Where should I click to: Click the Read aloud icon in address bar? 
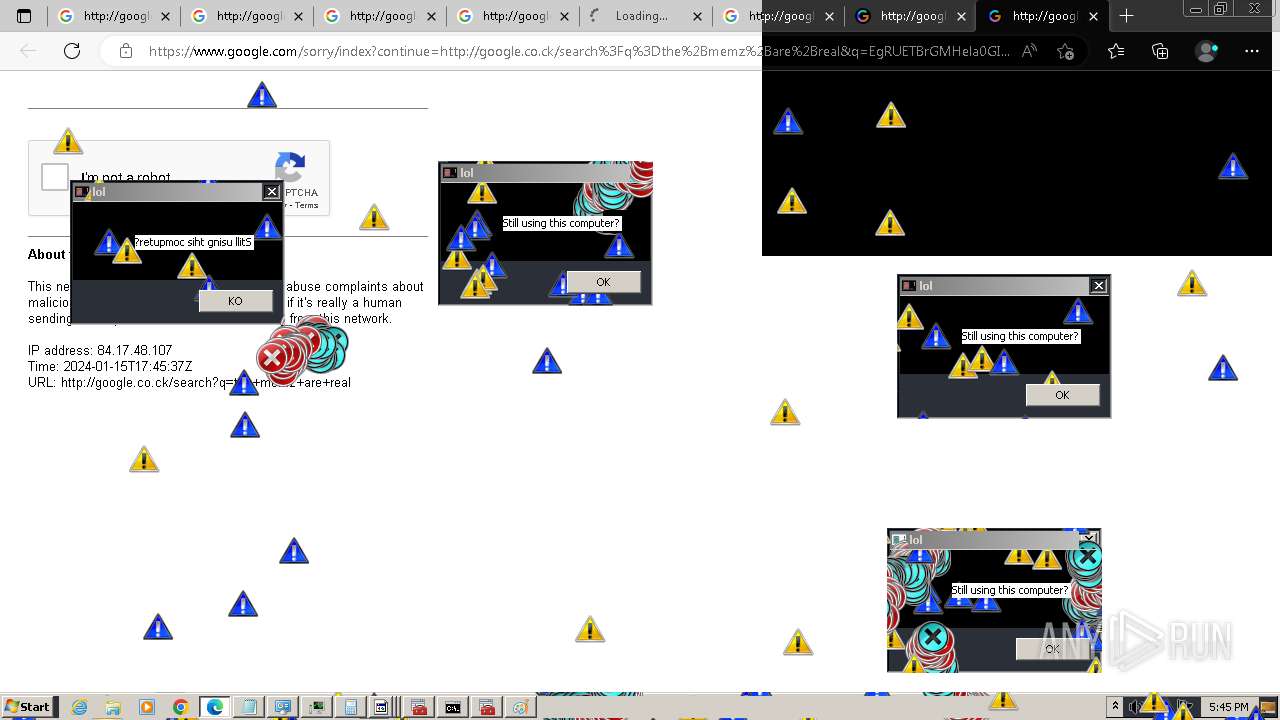click(1029, 51)
